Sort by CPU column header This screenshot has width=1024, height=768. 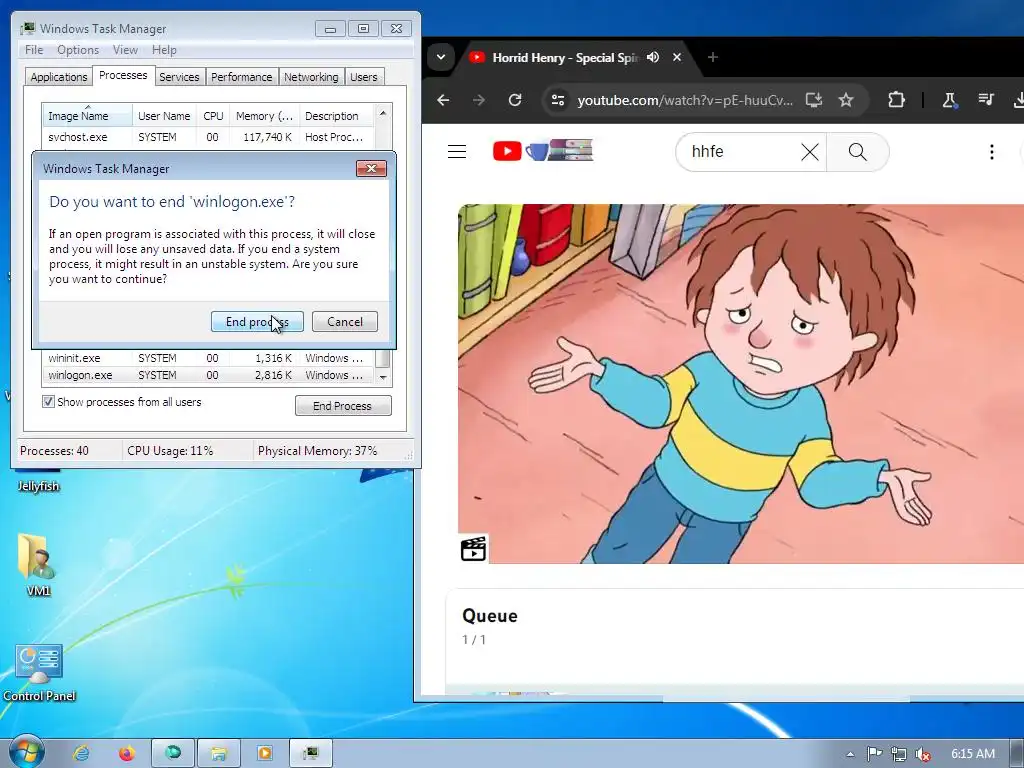click(x=213, y=116)
